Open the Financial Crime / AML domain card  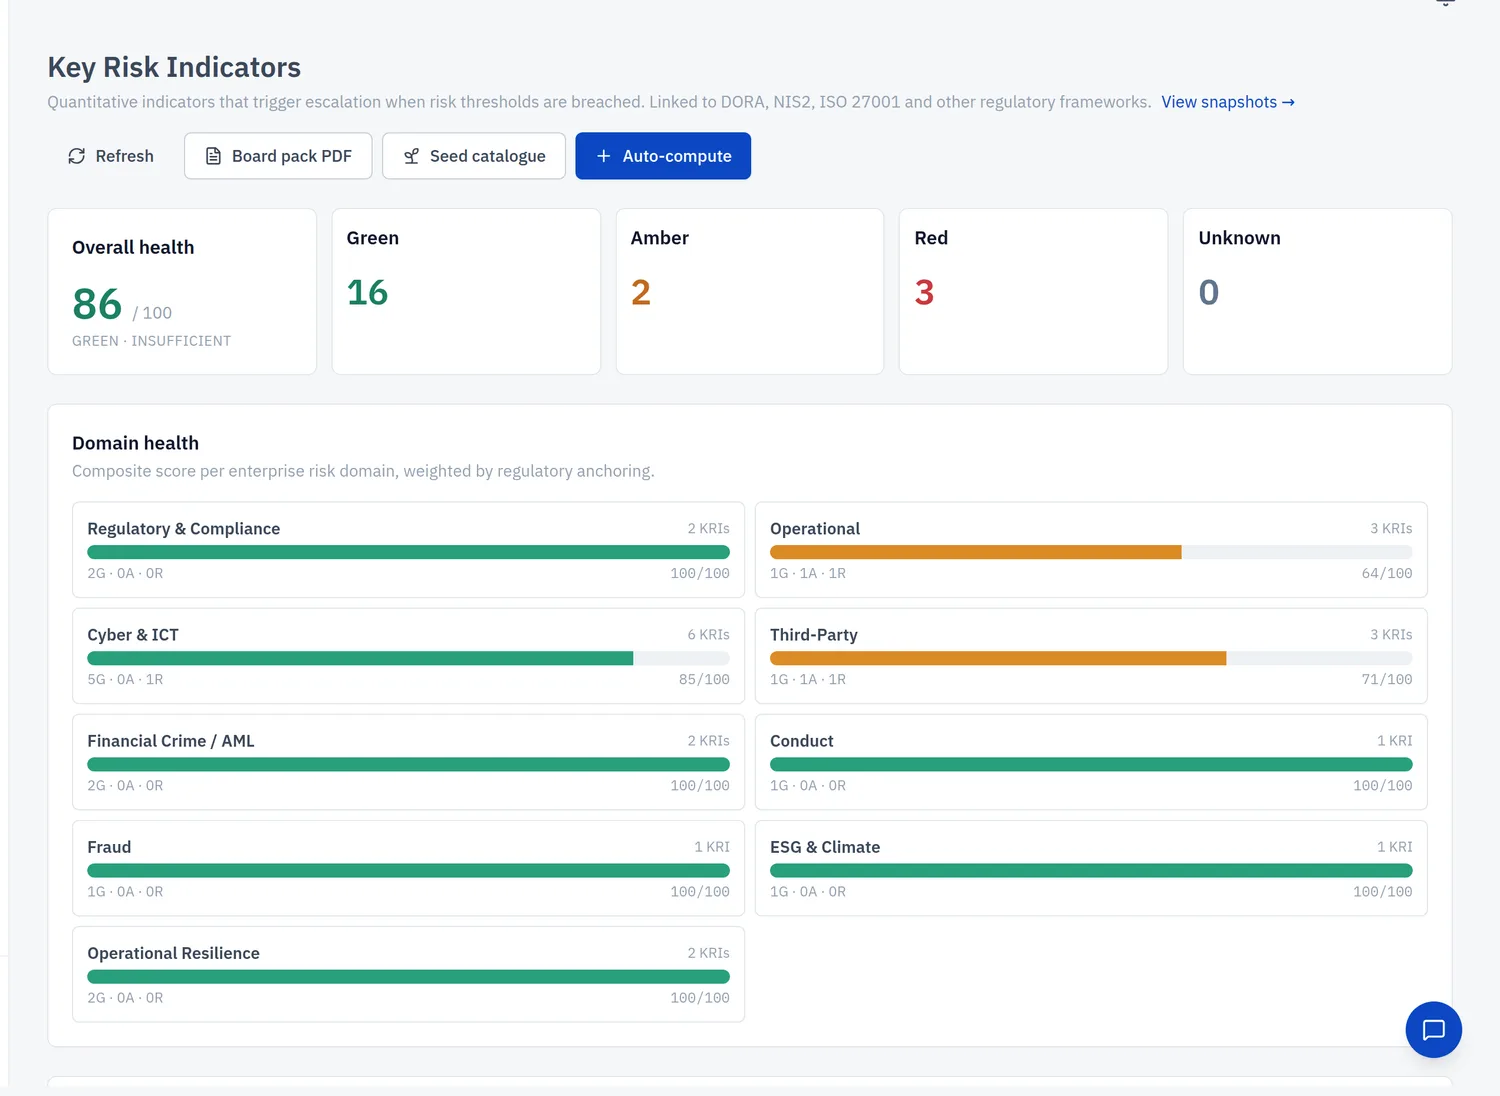(x=408, y=762)
